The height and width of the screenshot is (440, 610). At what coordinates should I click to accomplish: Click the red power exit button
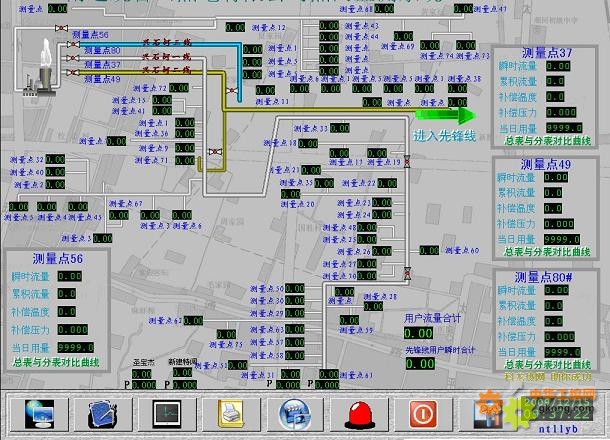click(423, 414)
